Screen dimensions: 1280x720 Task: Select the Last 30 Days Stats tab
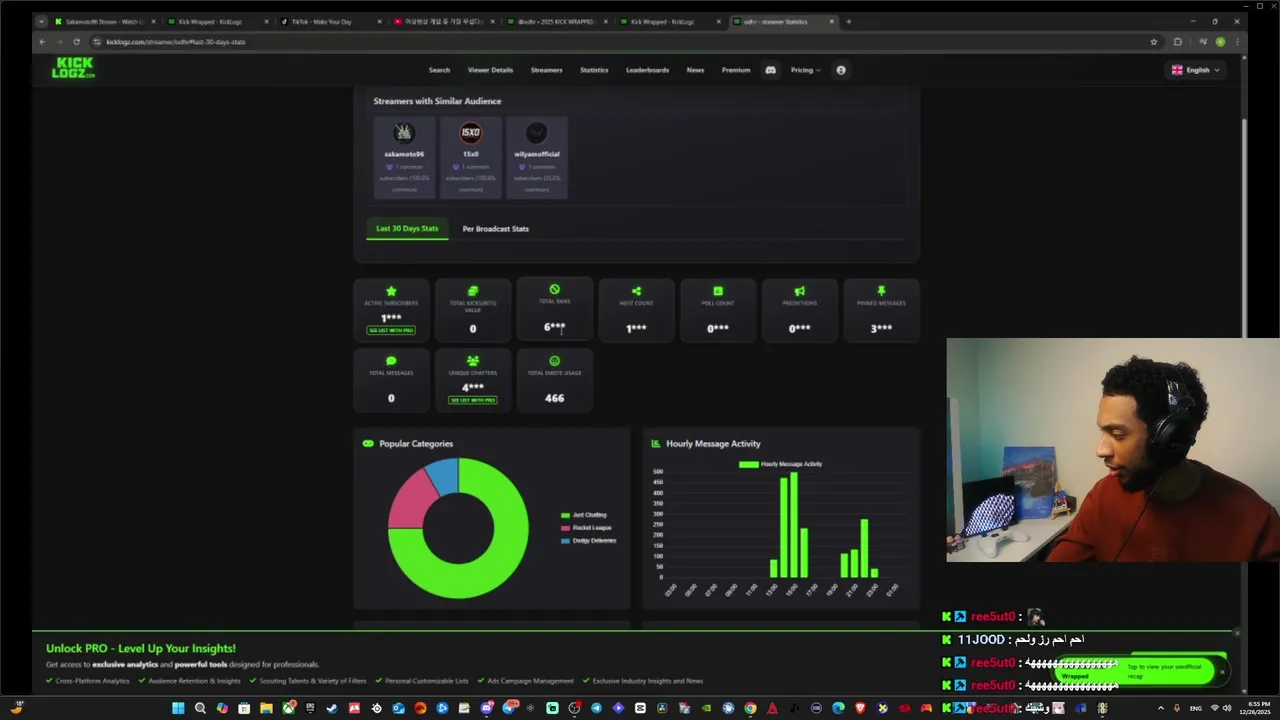407,228
